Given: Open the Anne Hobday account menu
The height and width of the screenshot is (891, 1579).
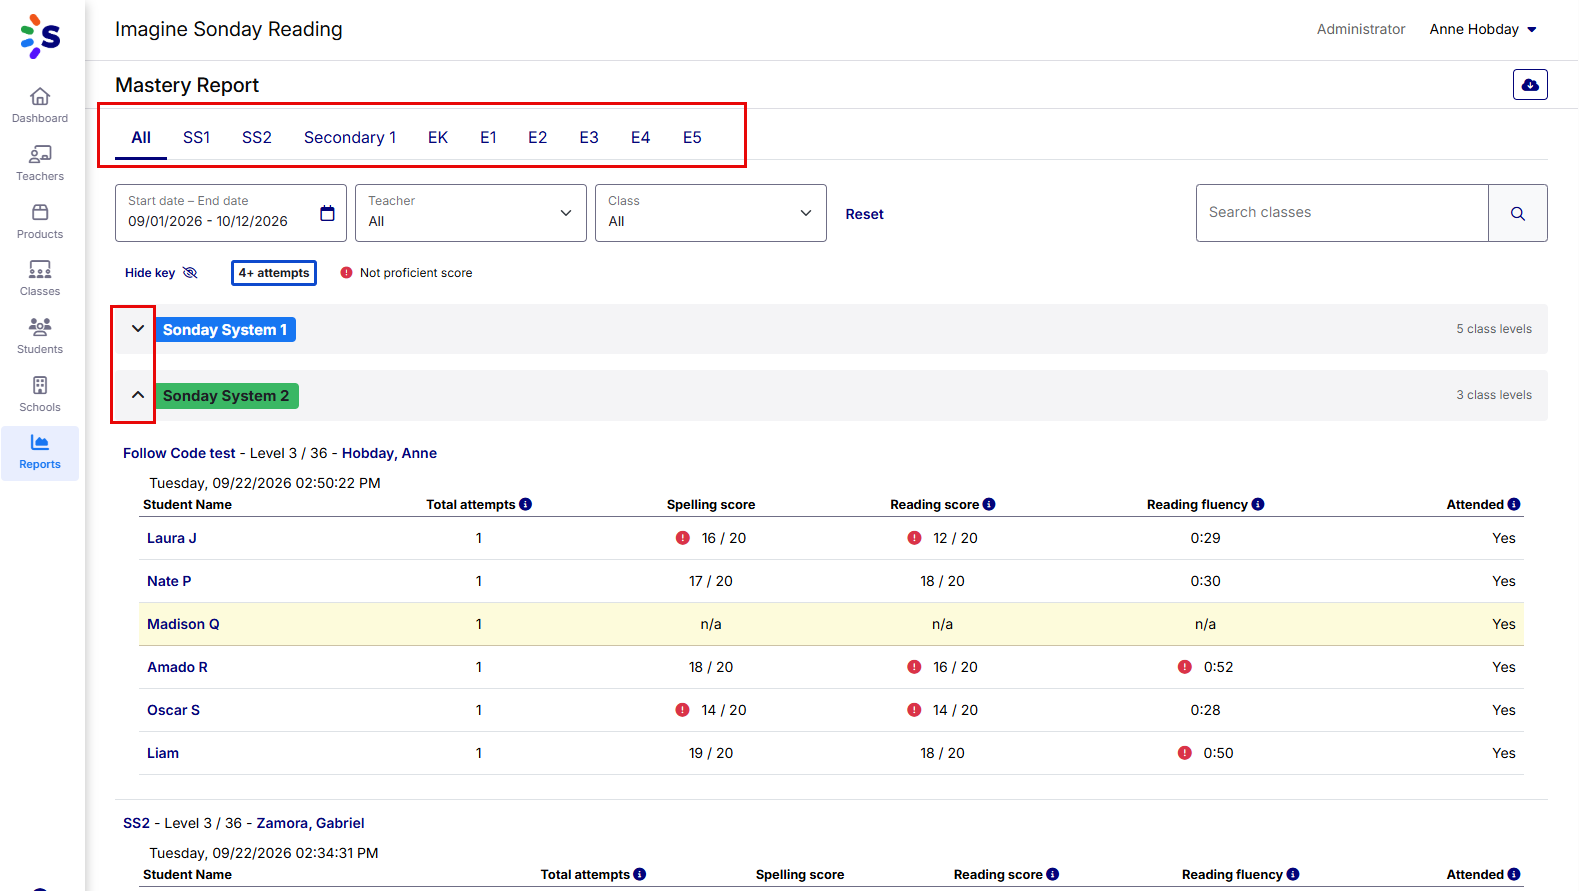Looking at the screenshot, I should (x=1483, y=29).
